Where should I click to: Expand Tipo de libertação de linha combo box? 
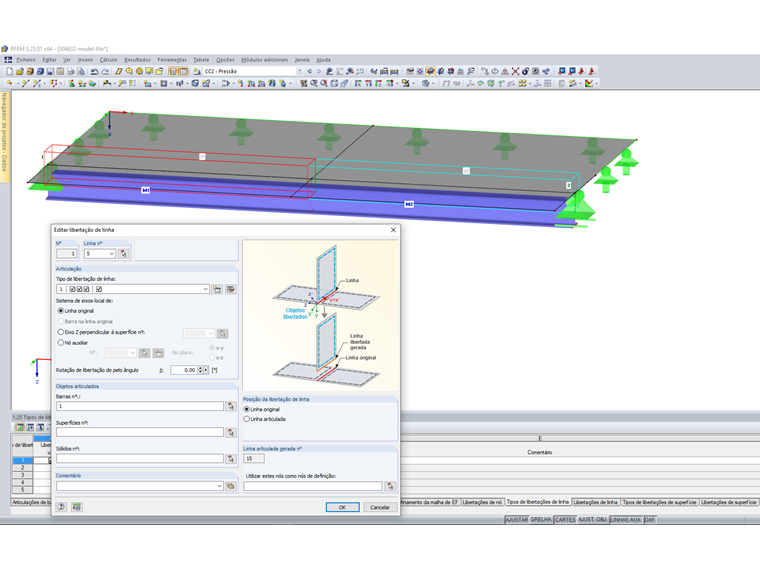(x=206, y=289)
